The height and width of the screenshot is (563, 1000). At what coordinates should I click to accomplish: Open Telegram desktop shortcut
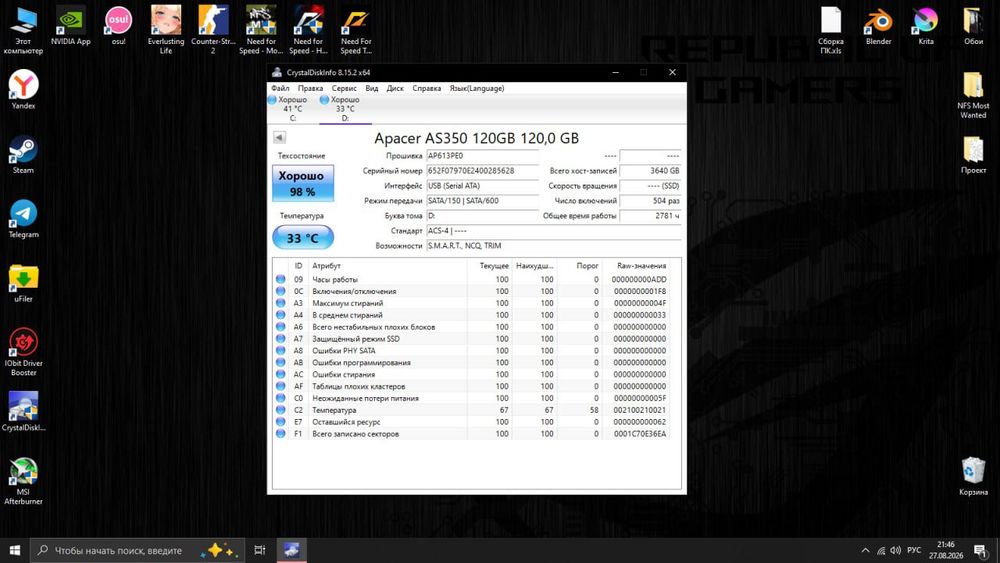click(24, 219)
